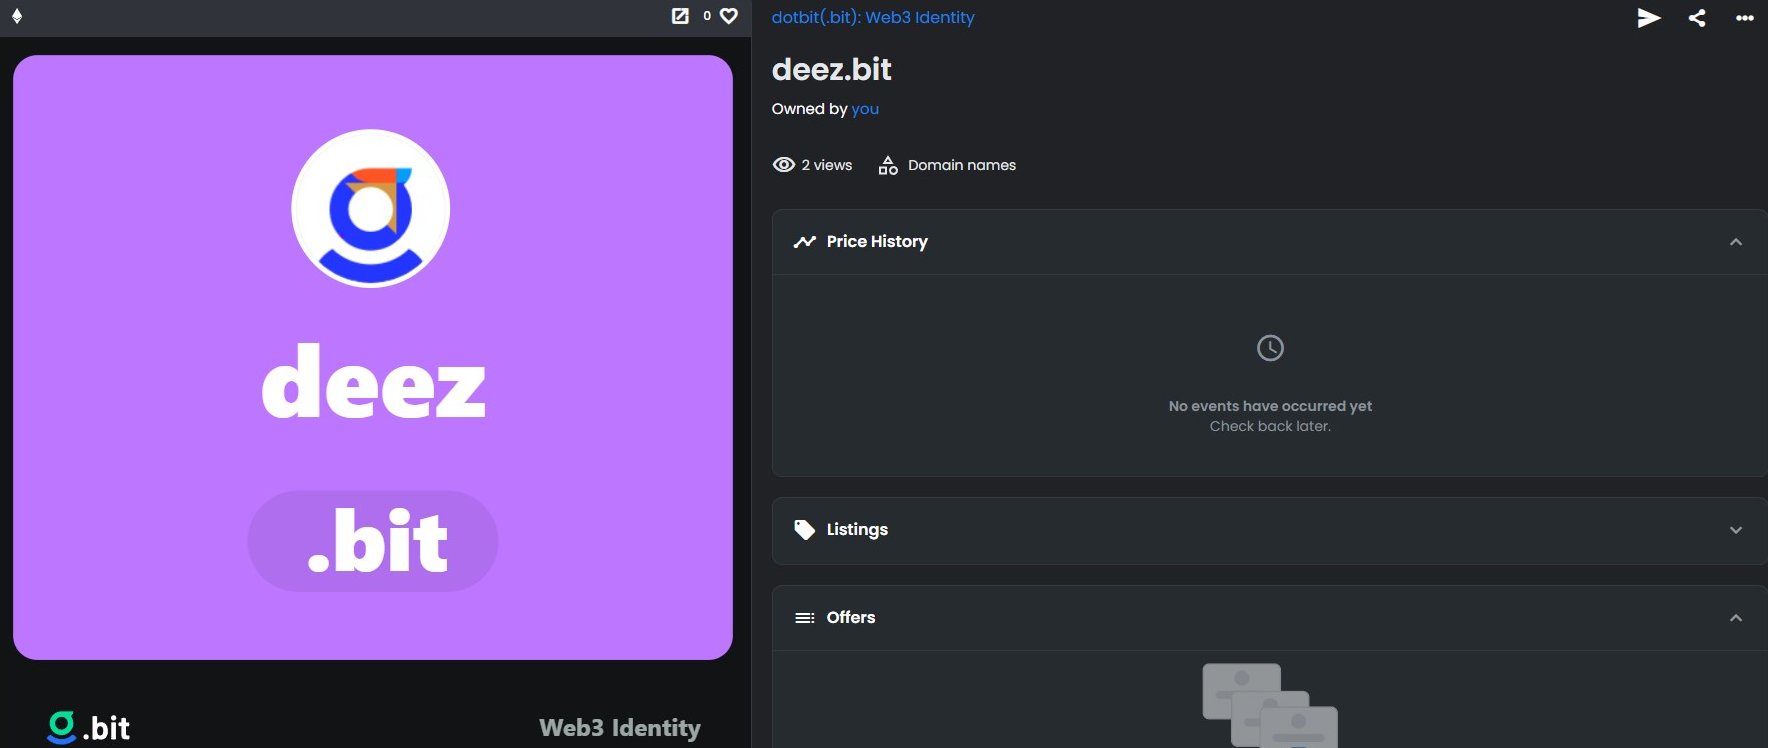
Task: Click the eye icon beside 2 views
Action: pos(784,165)
